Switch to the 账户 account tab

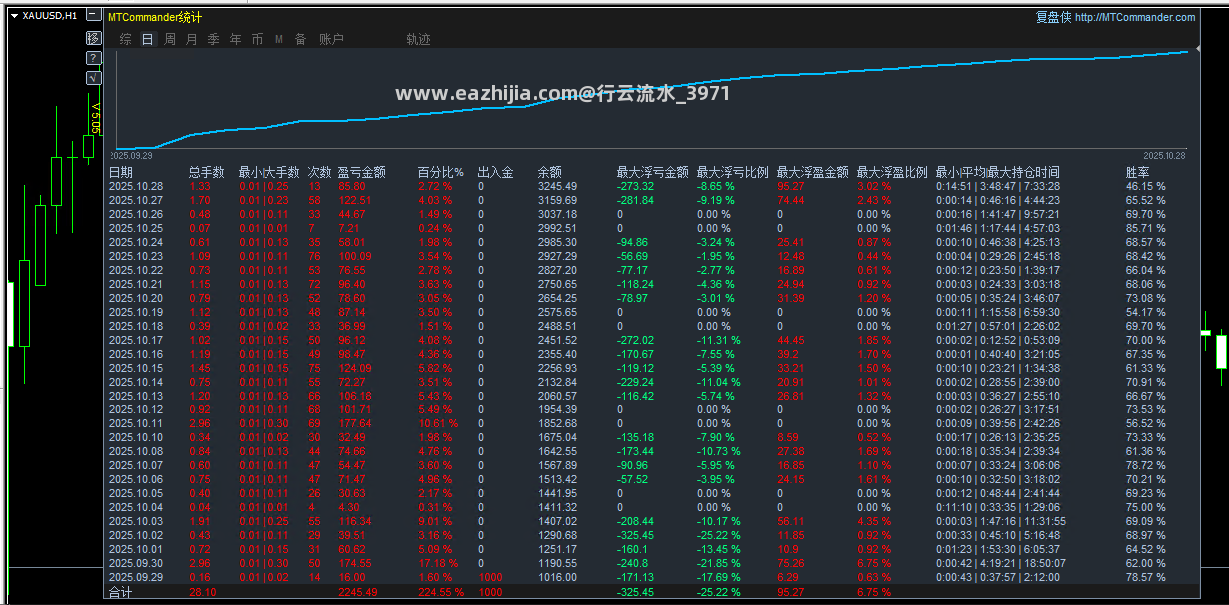coord(331,39)
